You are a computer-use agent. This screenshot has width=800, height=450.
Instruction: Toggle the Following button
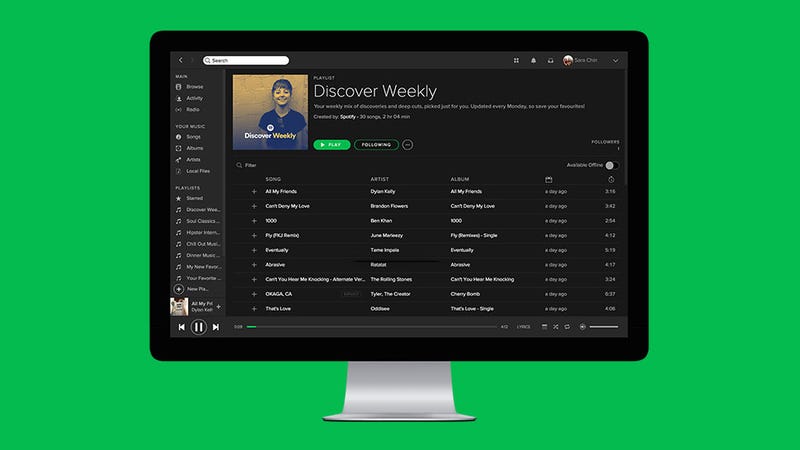(376, 145)
